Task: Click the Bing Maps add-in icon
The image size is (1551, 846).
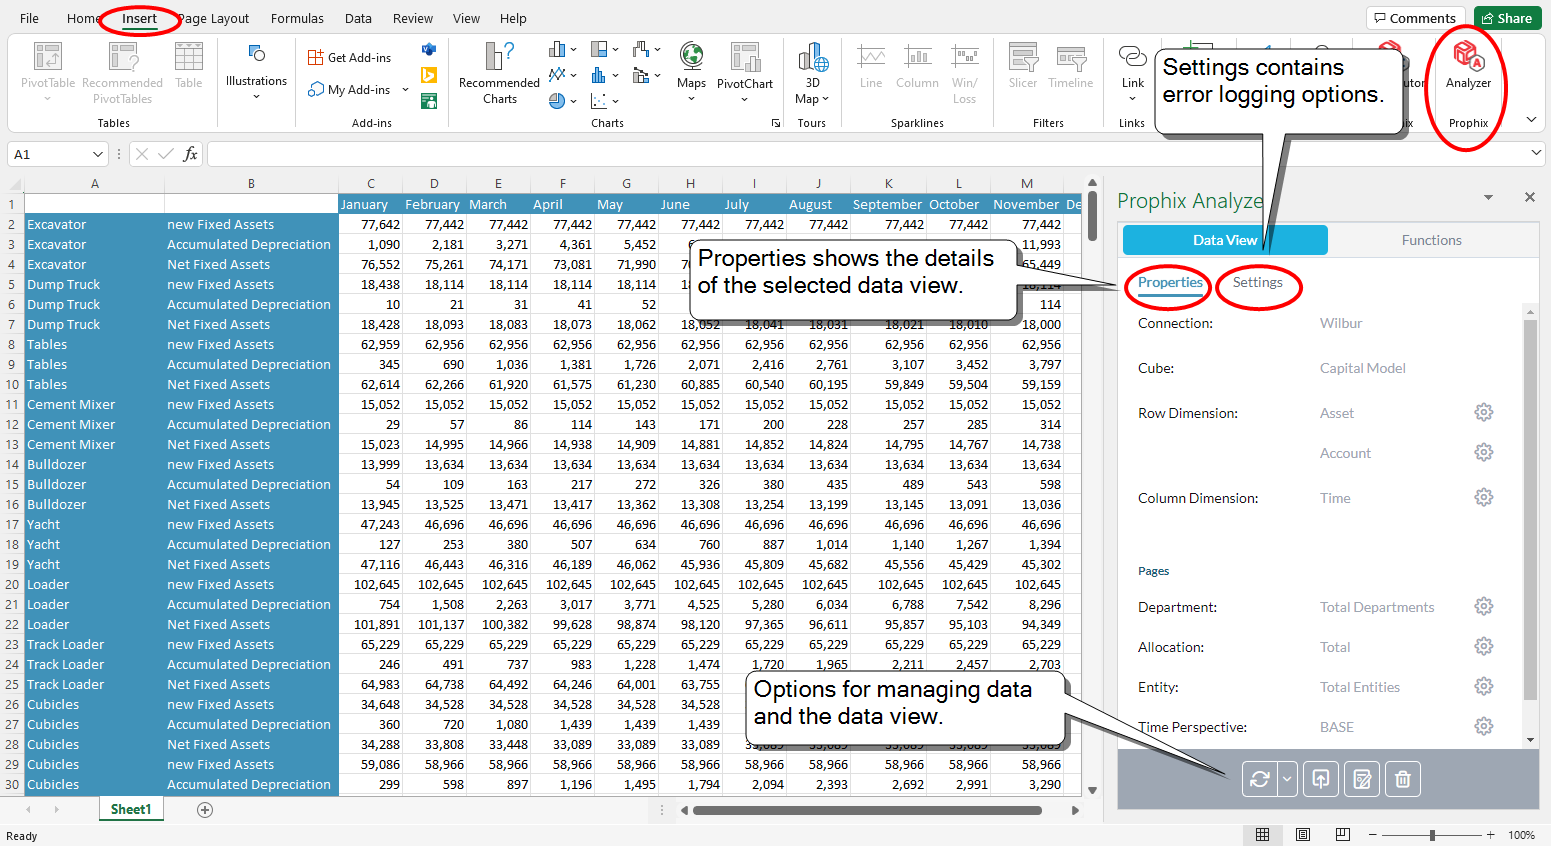Action: coord(429,75)
